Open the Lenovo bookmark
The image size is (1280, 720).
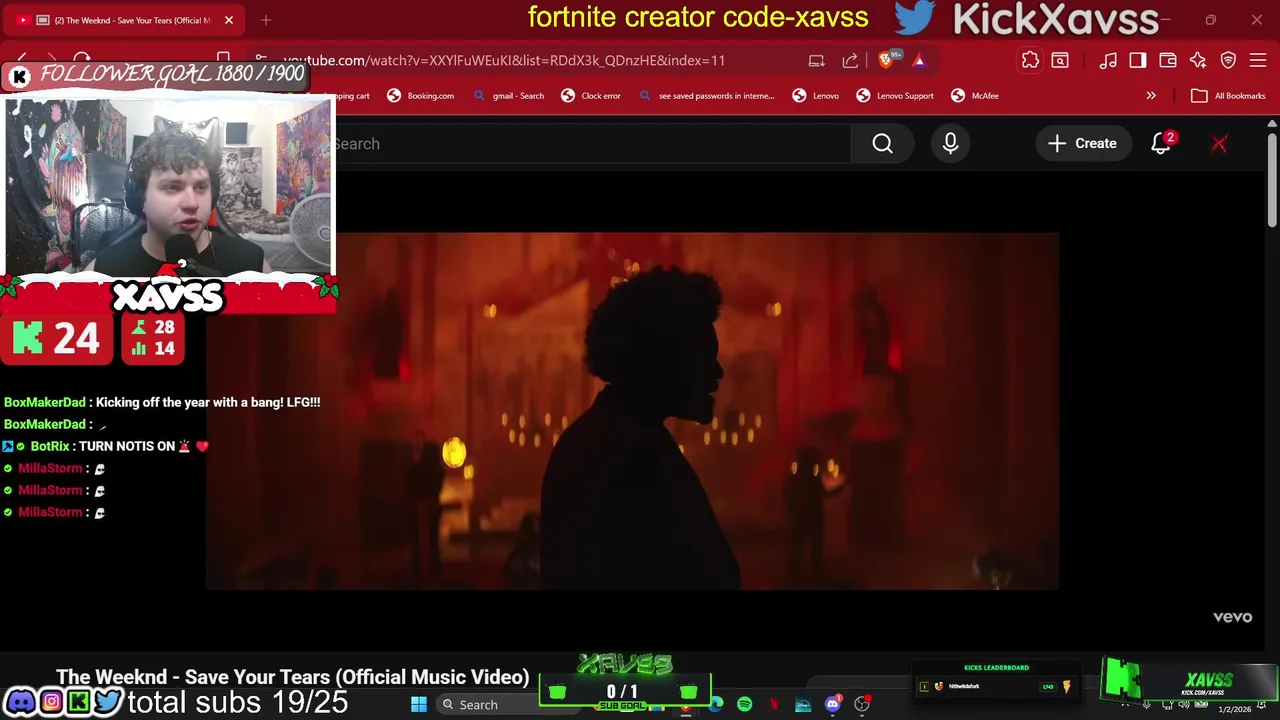click(816, 96)
